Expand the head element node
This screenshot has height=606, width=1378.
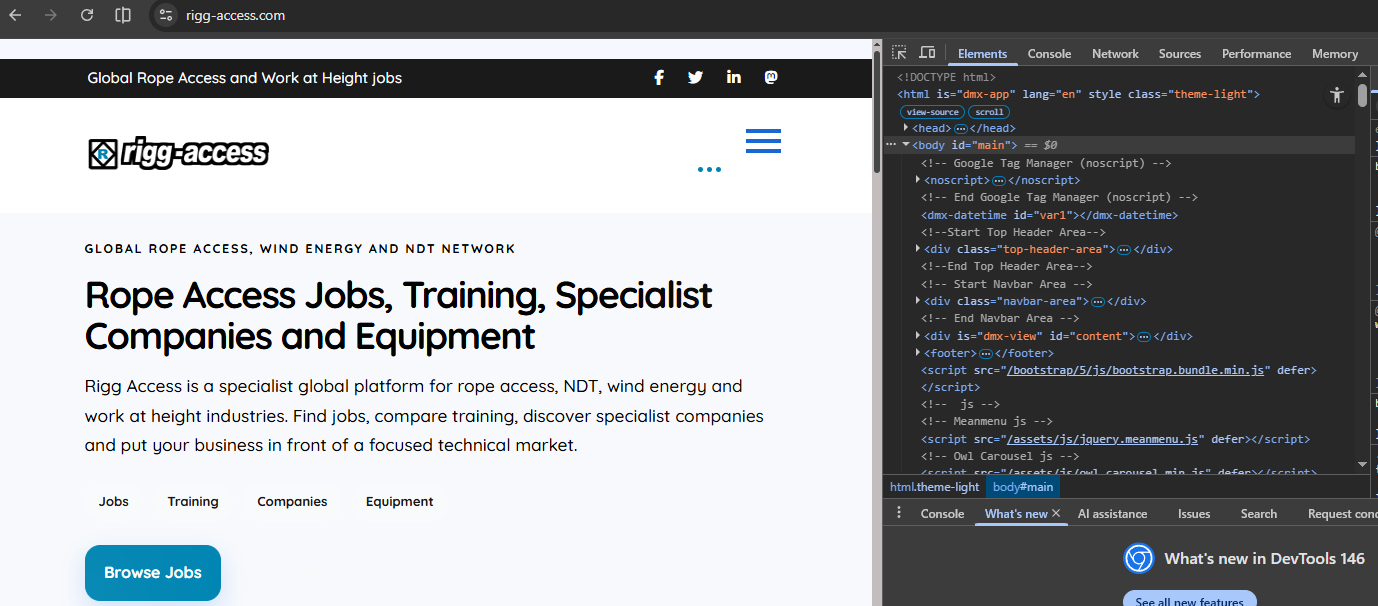click(906, 128)
